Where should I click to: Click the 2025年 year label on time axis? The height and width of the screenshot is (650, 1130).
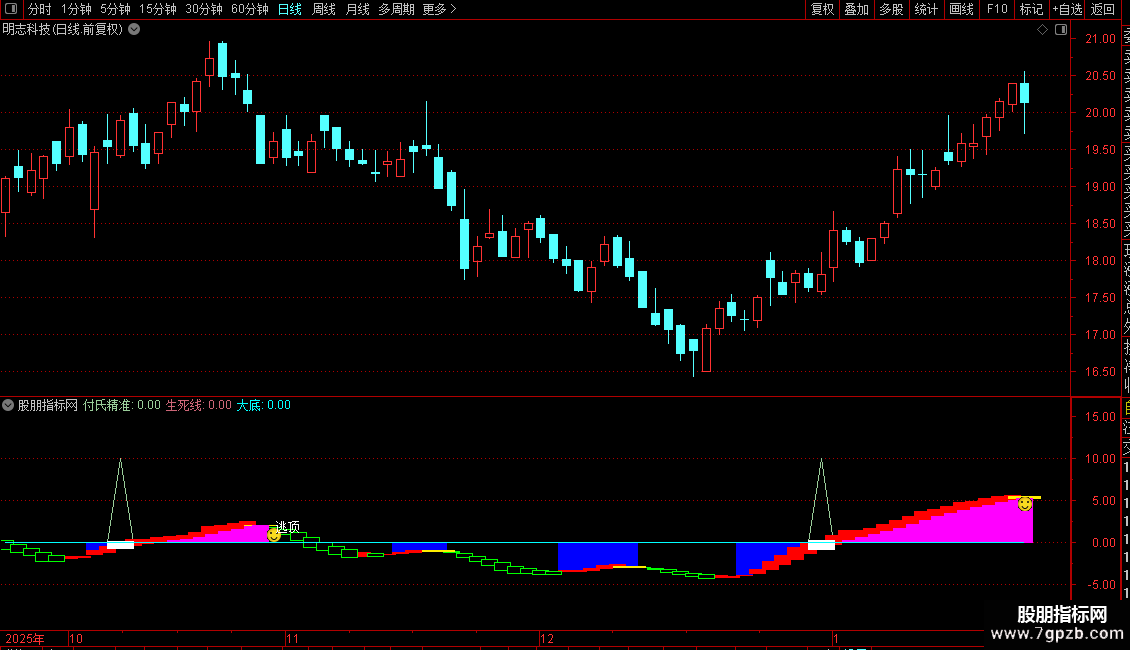[x=25, y=638]
